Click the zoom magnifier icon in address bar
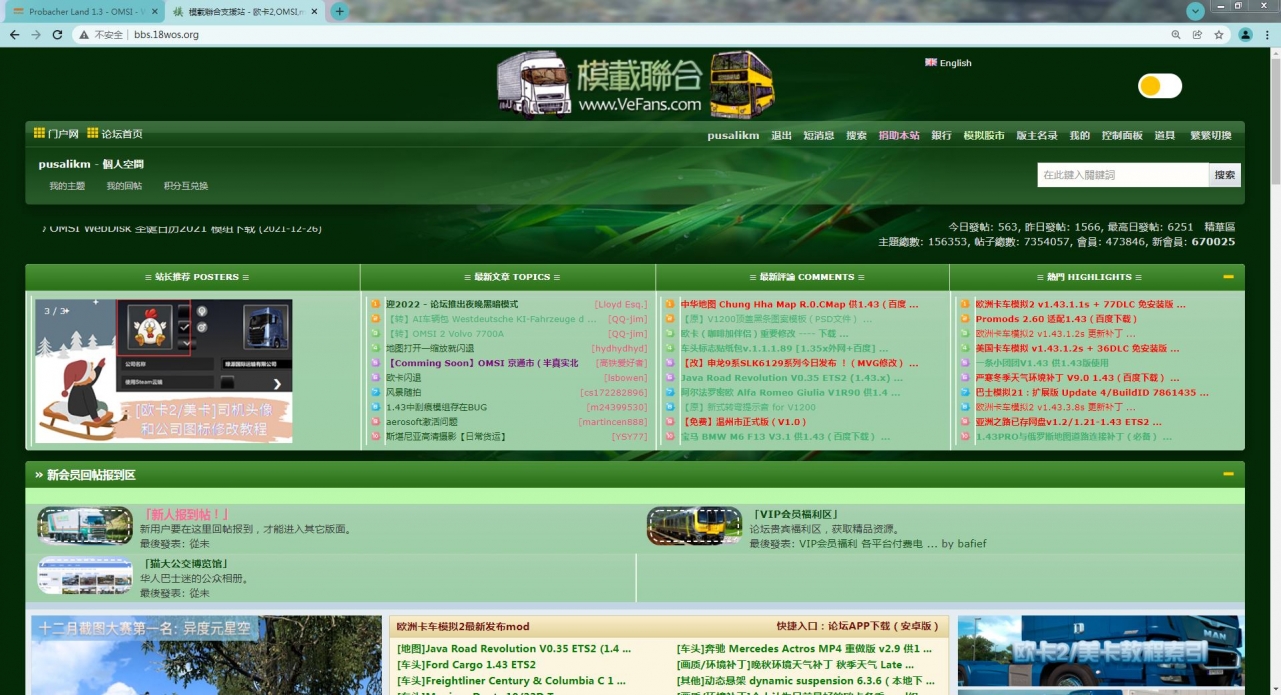The height and width of the screenshot is (695, 1281). tap(1176, 34)
